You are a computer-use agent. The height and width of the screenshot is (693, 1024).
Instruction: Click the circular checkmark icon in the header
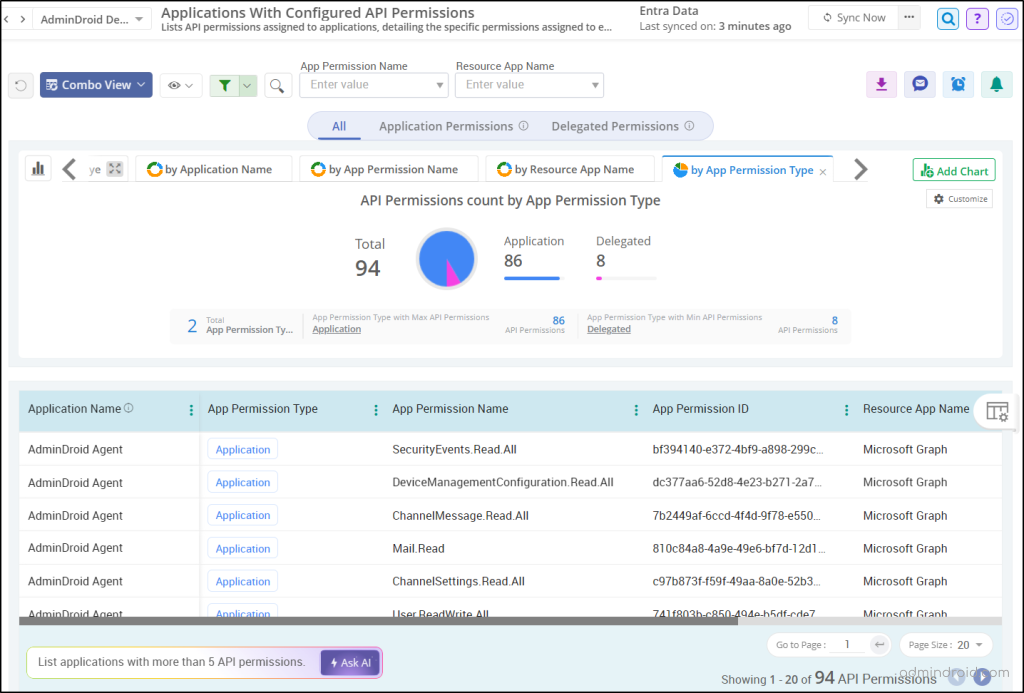pos(1007,19)
